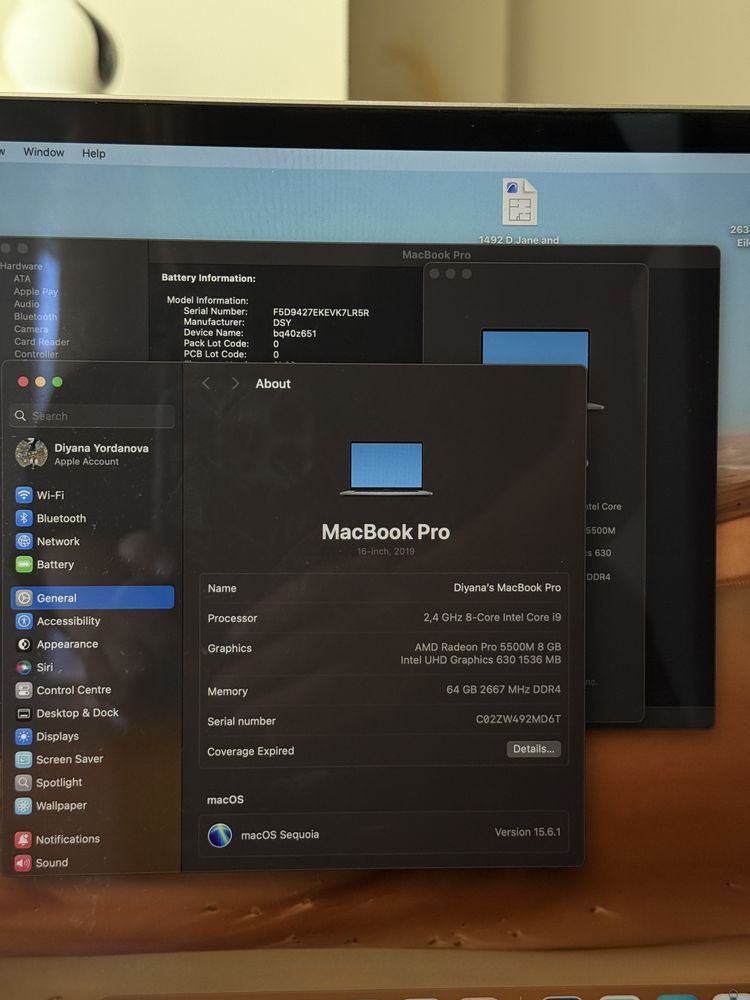
Task: Click battery serial F5D9427EKEVK7LR5R
Action: pyautogui.click(x=321, y=312)
